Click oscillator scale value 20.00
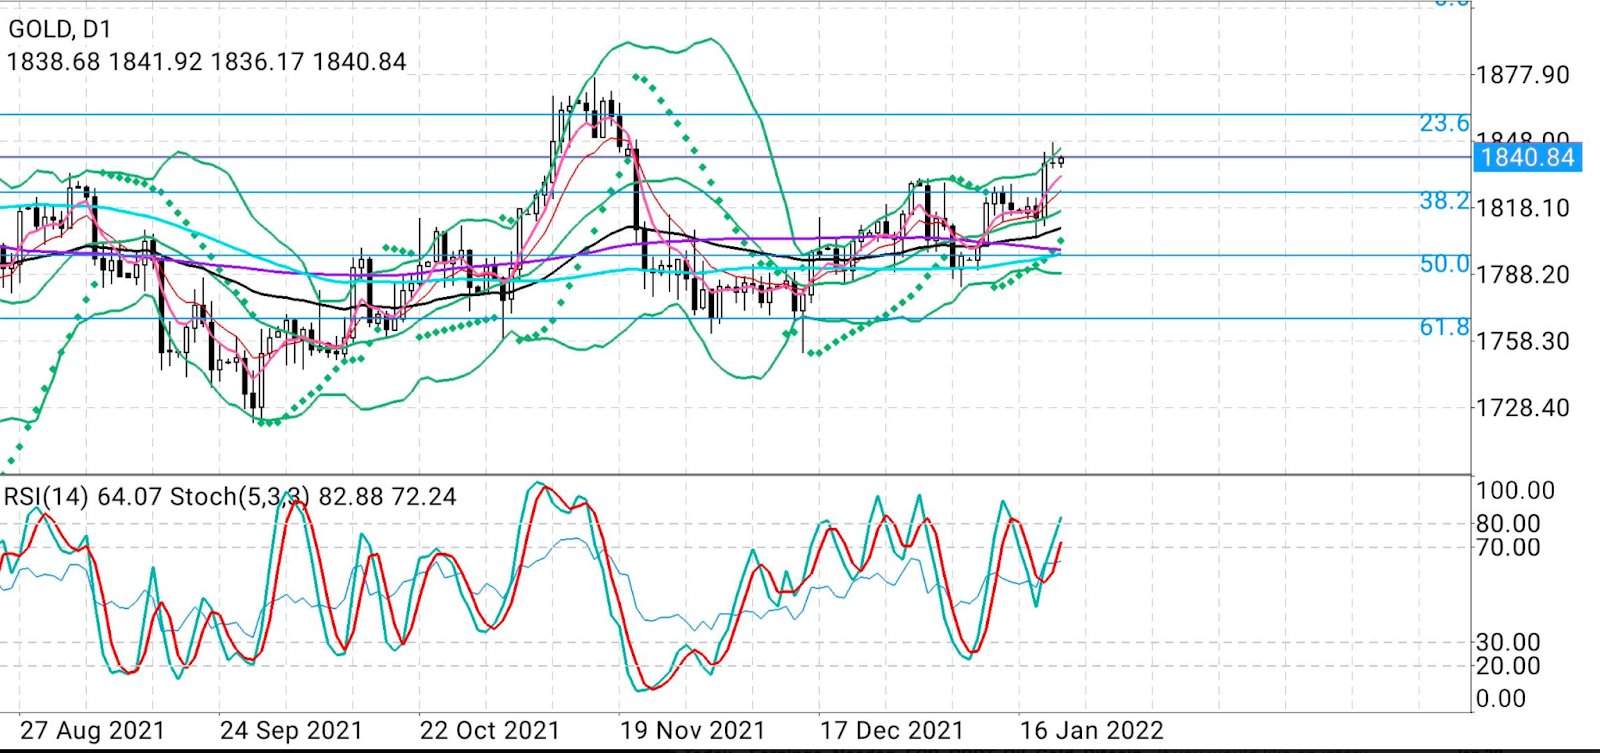This screenshot has width=1600, height=753. [1509, 666]
